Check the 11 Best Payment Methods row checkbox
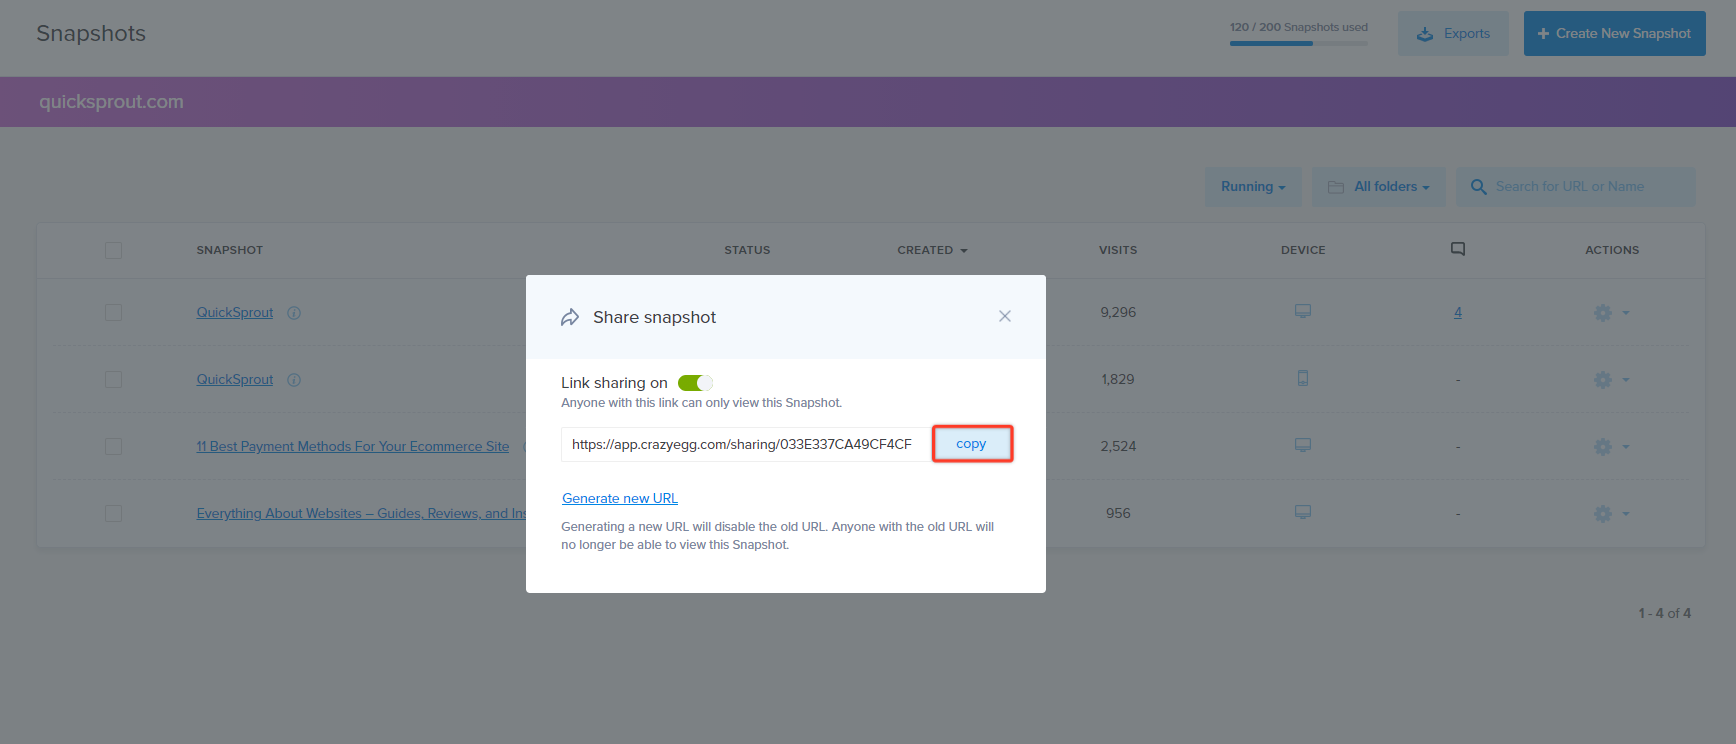1736x744 pixels. click(113, 446)
